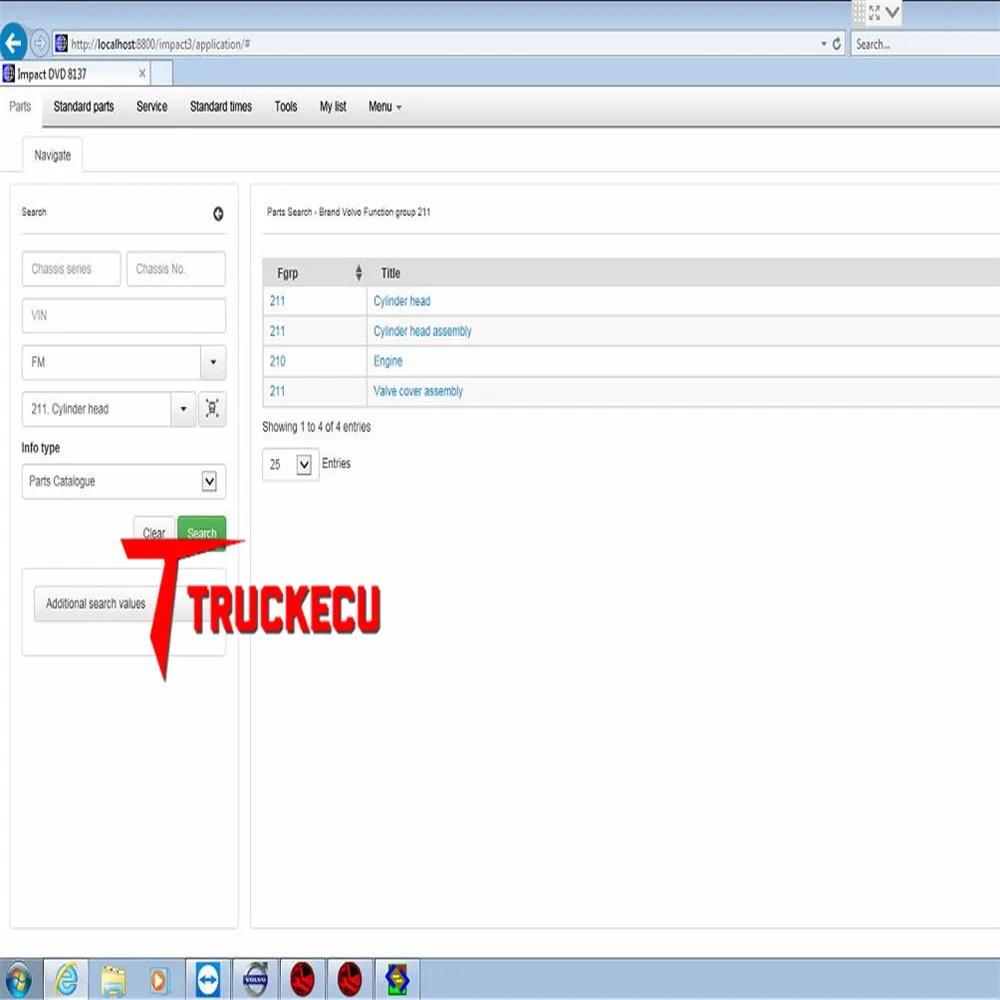Open the Menu dropdown in navigation bar
Viewport: 1000px width, 1000px height.
pyautogui.click(x=385, y=107)
